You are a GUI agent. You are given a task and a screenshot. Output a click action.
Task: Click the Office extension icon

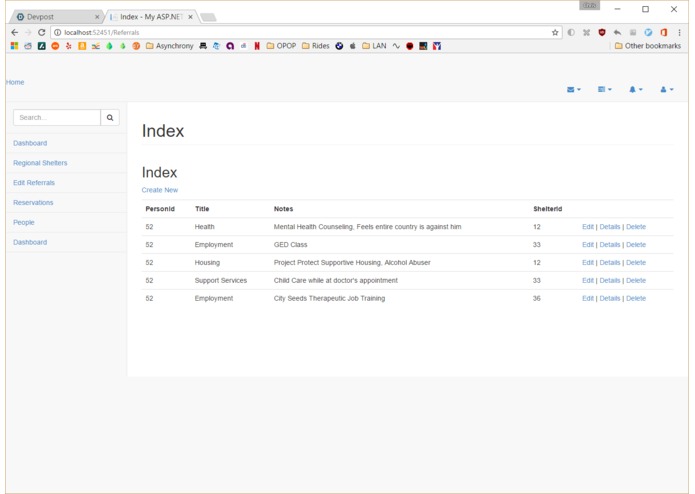[664, 32]
